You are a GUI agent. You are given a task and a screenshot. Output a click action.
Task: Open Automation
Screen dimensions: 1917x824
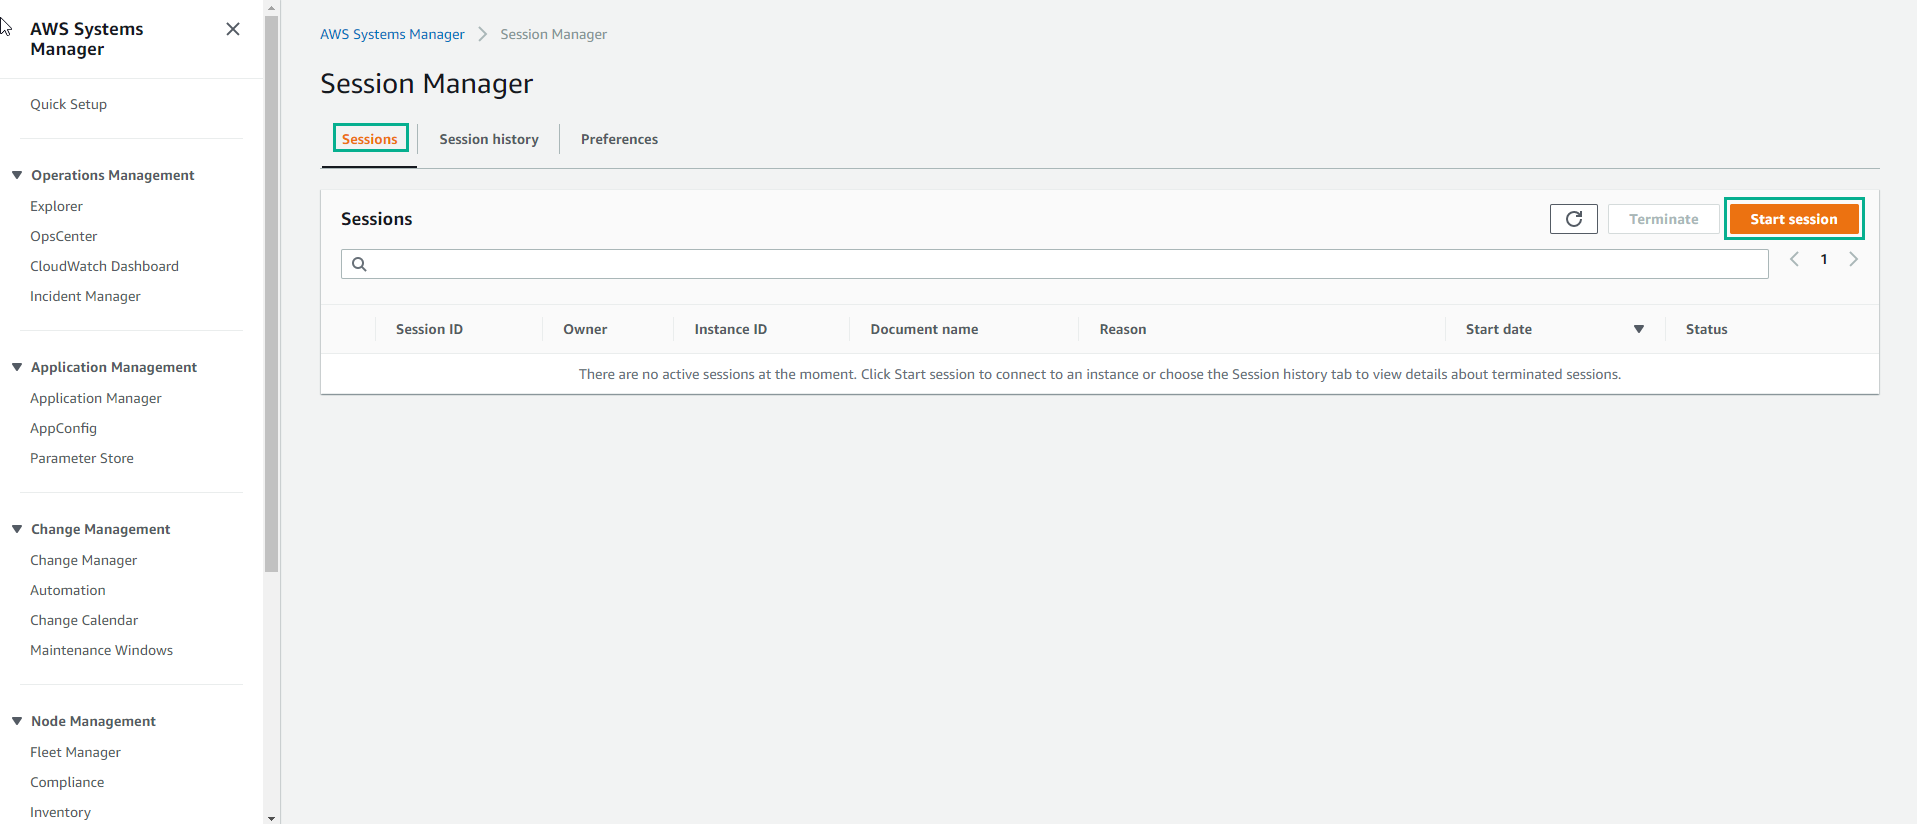coord(68,590)
